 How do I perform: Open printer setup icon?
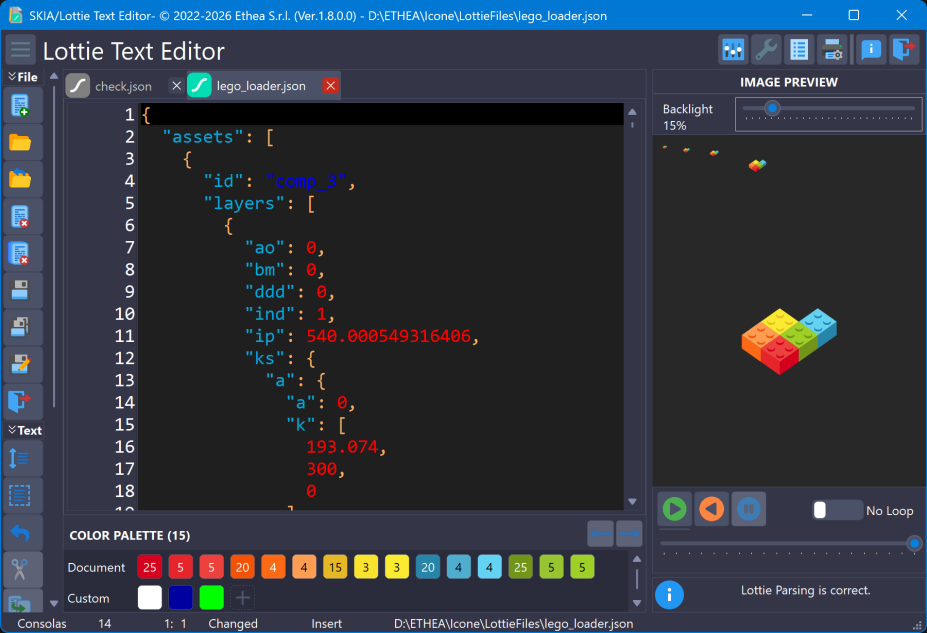coord(832,50)
